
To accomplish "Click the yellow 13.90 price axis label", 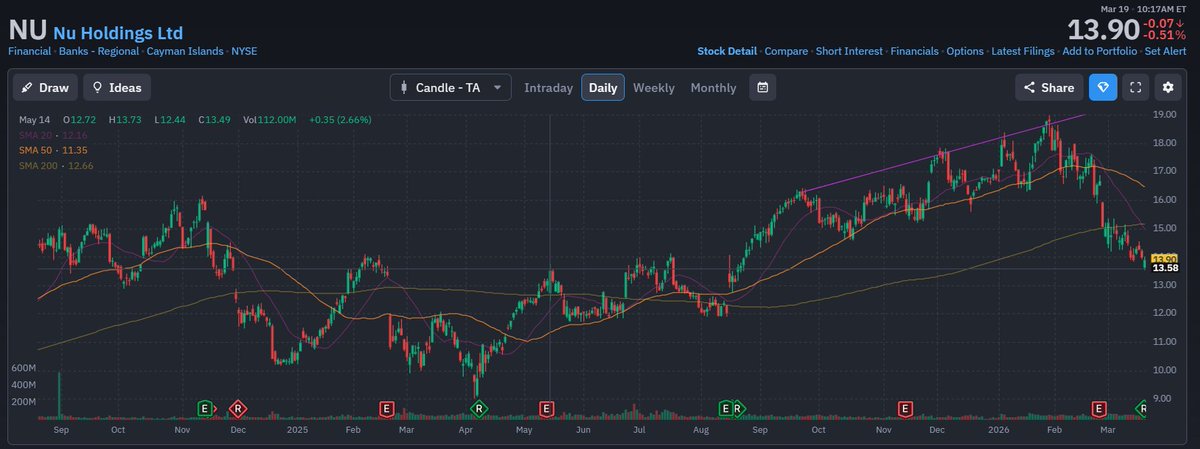I will (1164, 259).
